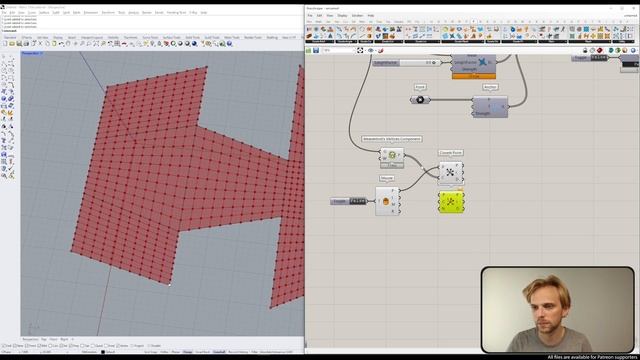Screen dimensions: 640x360
Task: Toggle the Disable osnap checkbox
Action: pyautogui.click(x=149, y=346)
